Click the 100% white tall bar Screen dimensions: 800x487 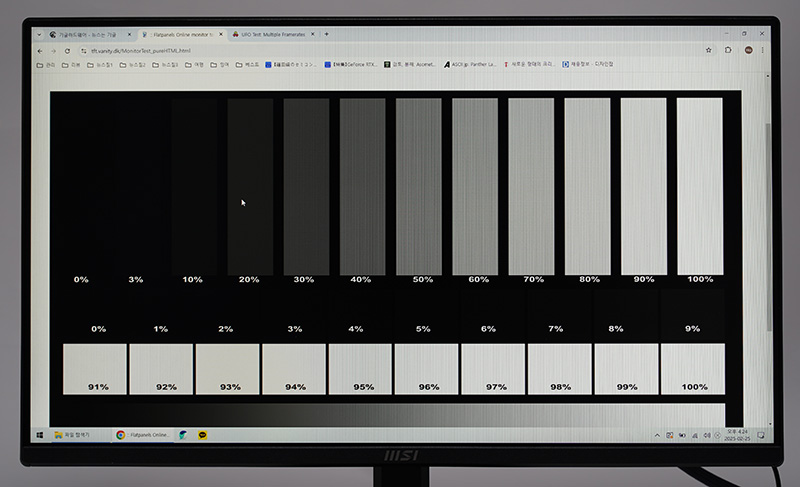point(699,187)
